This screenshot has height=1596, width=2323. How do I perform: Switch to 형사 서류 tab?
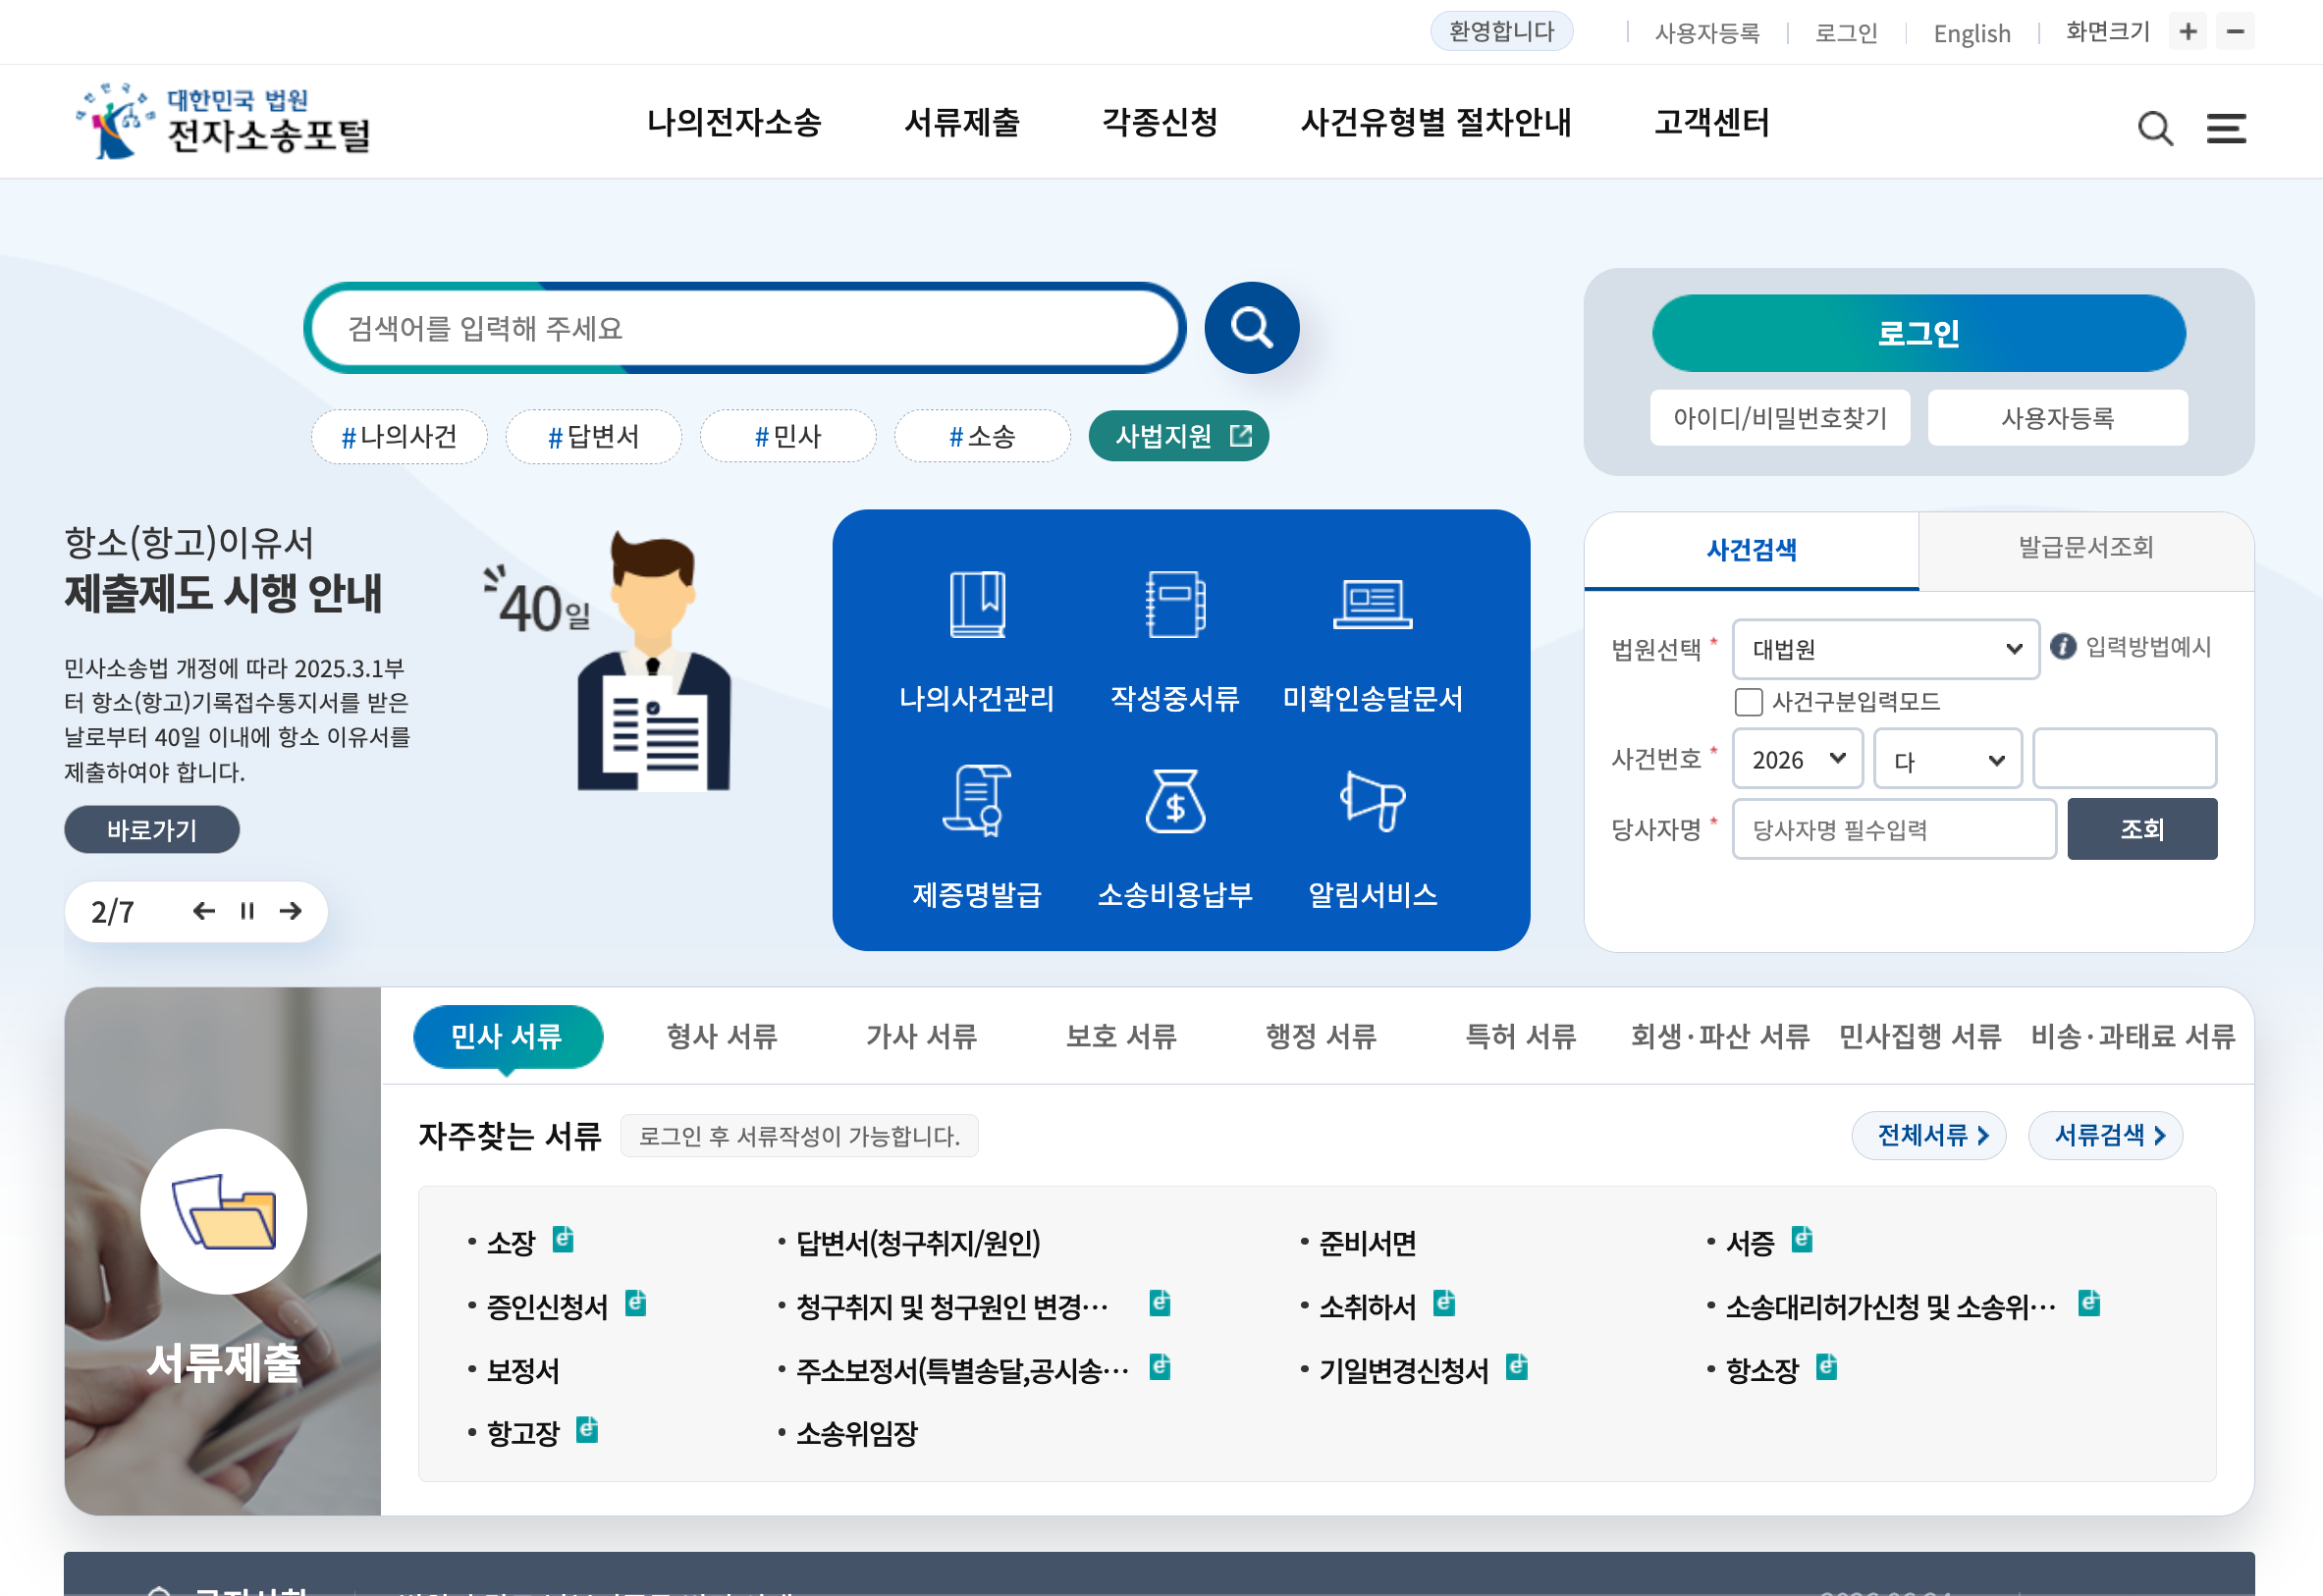(x=722, y=1036)
